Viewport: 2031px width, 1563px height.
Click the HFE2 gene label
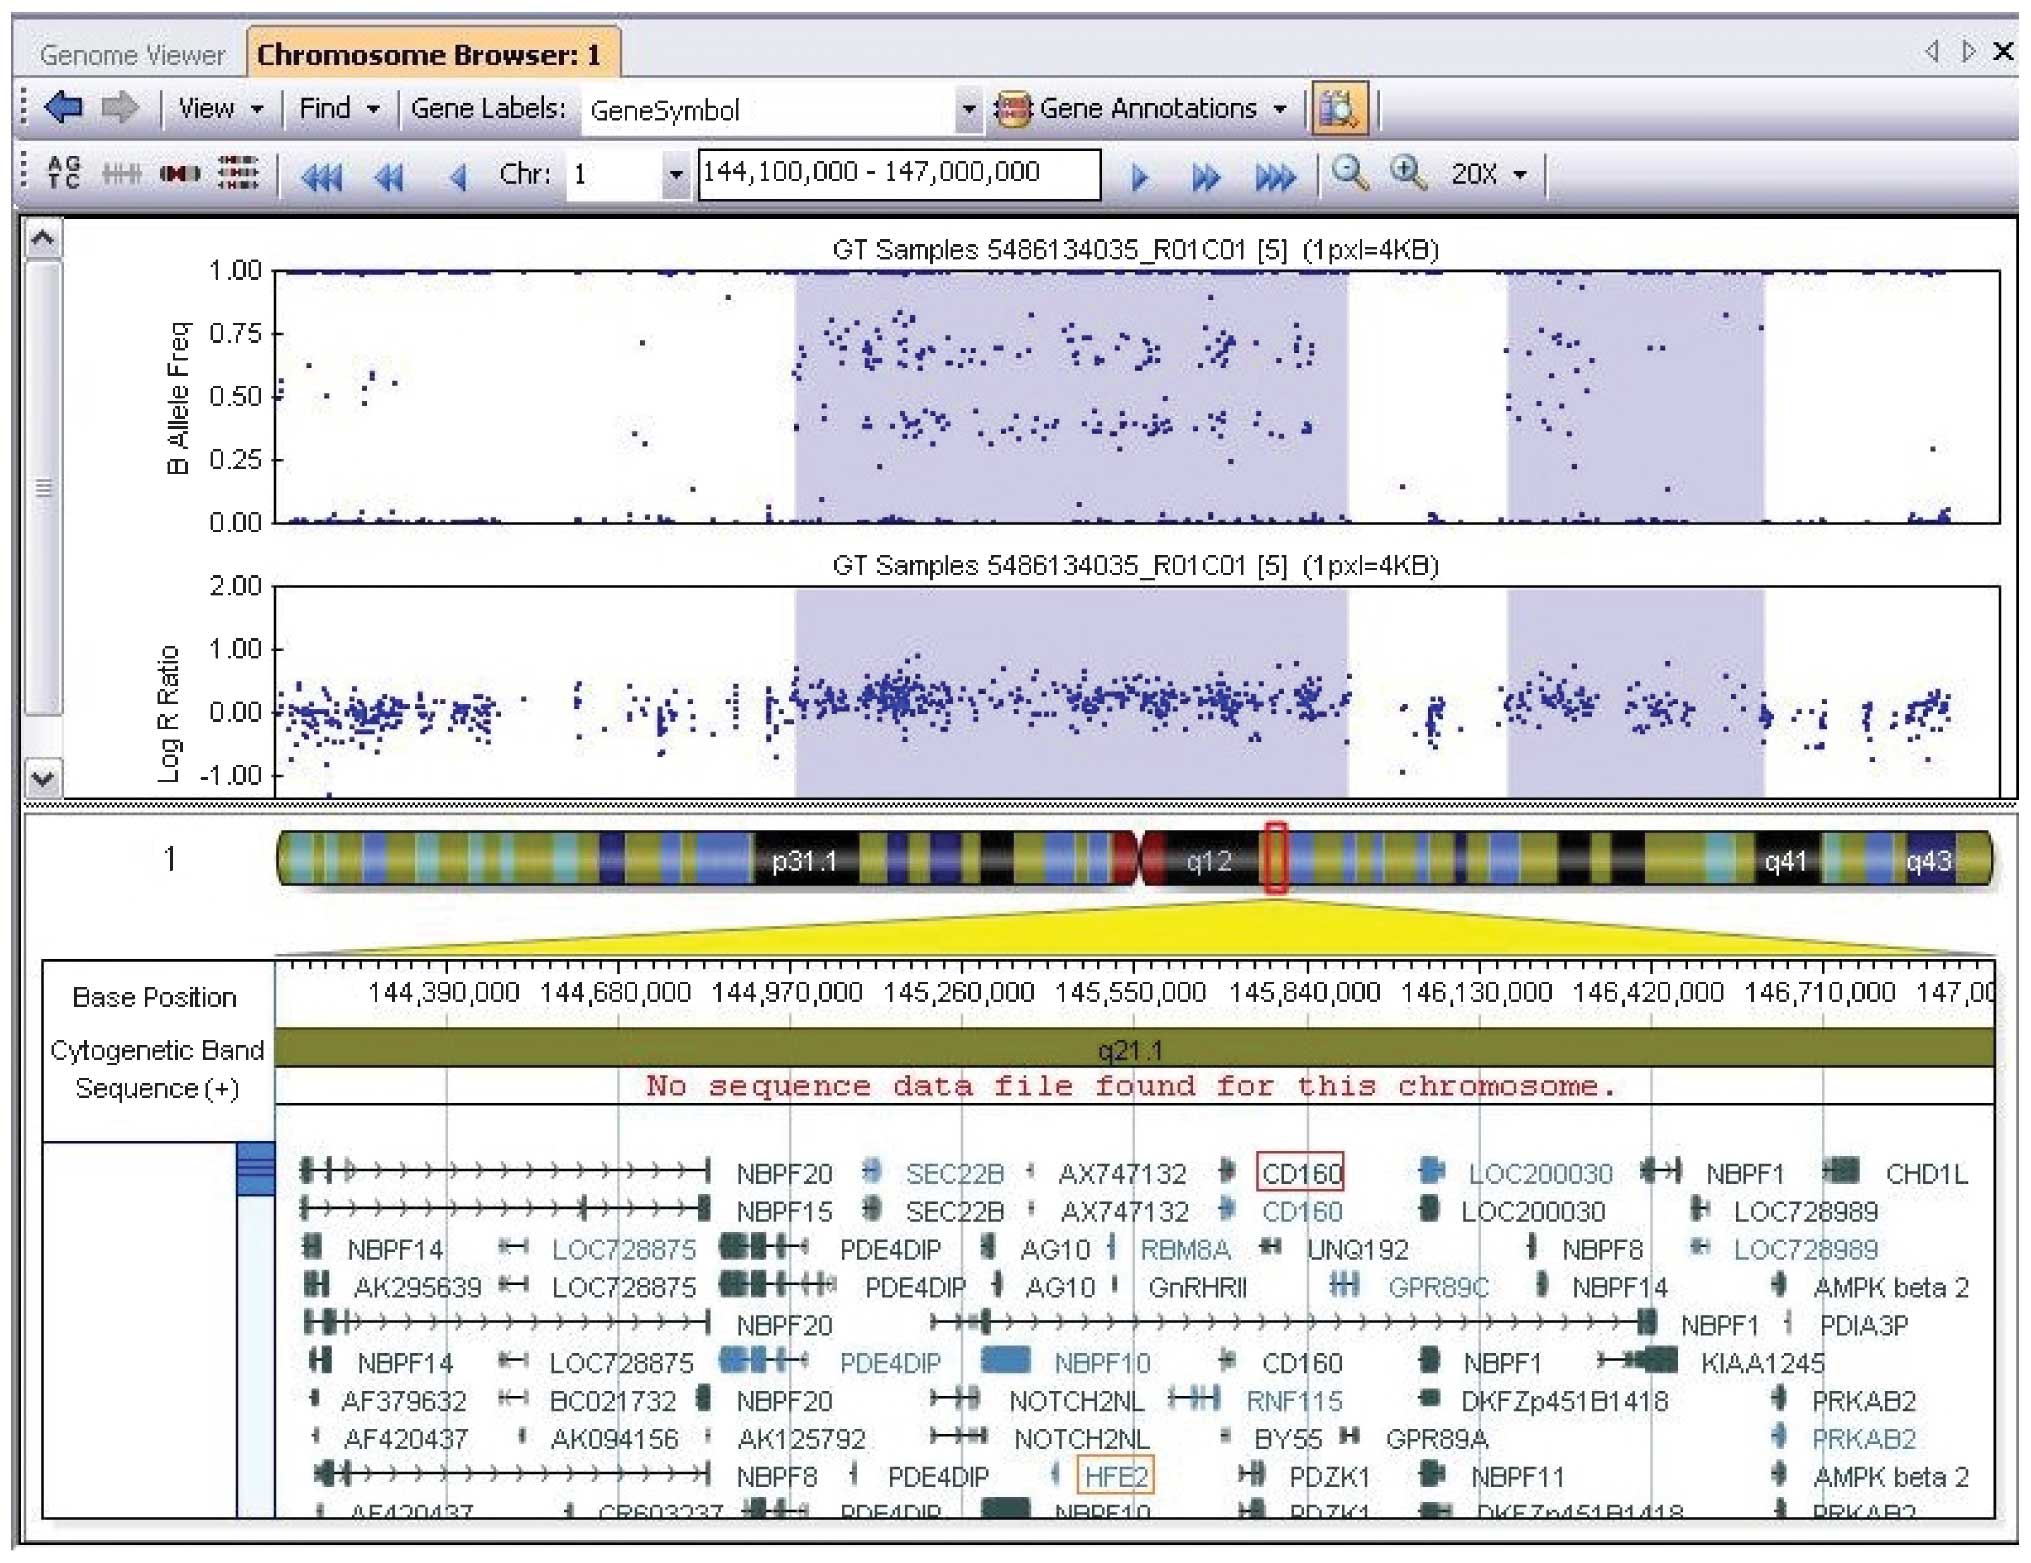[x=1115, y=1476]
